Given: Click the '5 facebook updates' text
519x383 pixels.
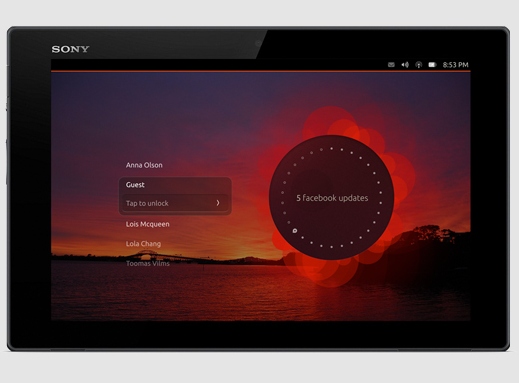Looking at the screenshot, I should click(332, 198).
